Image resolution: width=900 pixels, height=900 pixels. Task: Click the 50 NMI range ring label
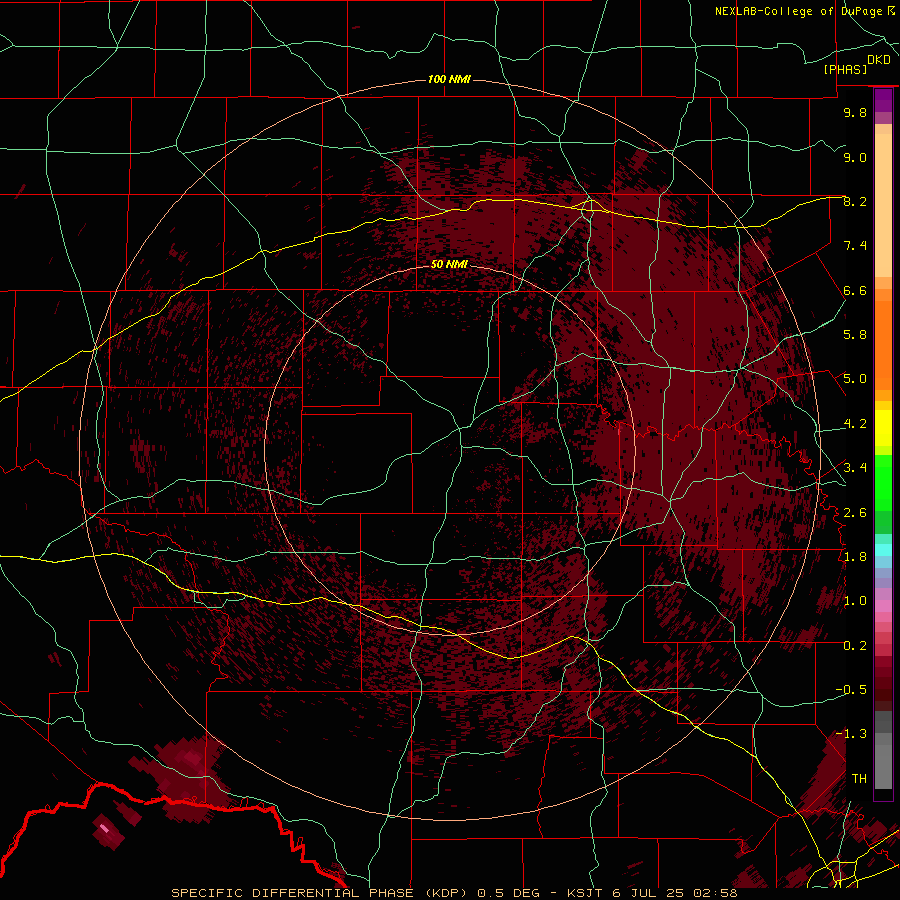tap(449, 264)
